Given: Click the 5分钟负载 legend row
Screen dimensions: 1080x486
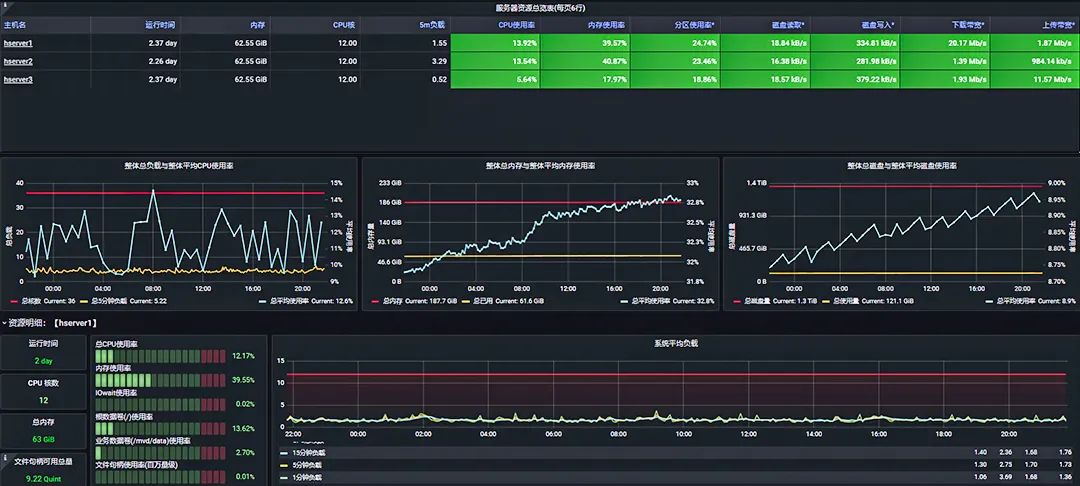Looking at the screenshot, I should tap(305, 465).
